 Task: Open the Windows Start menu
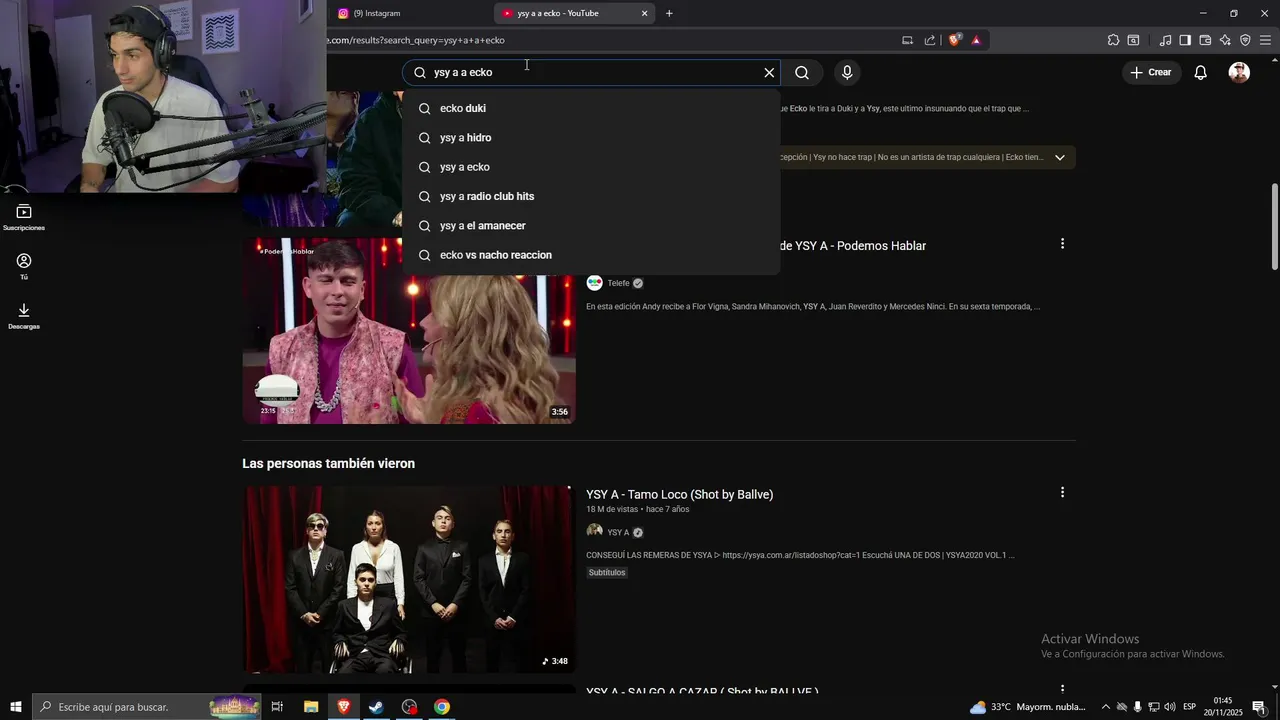[16, 707]
